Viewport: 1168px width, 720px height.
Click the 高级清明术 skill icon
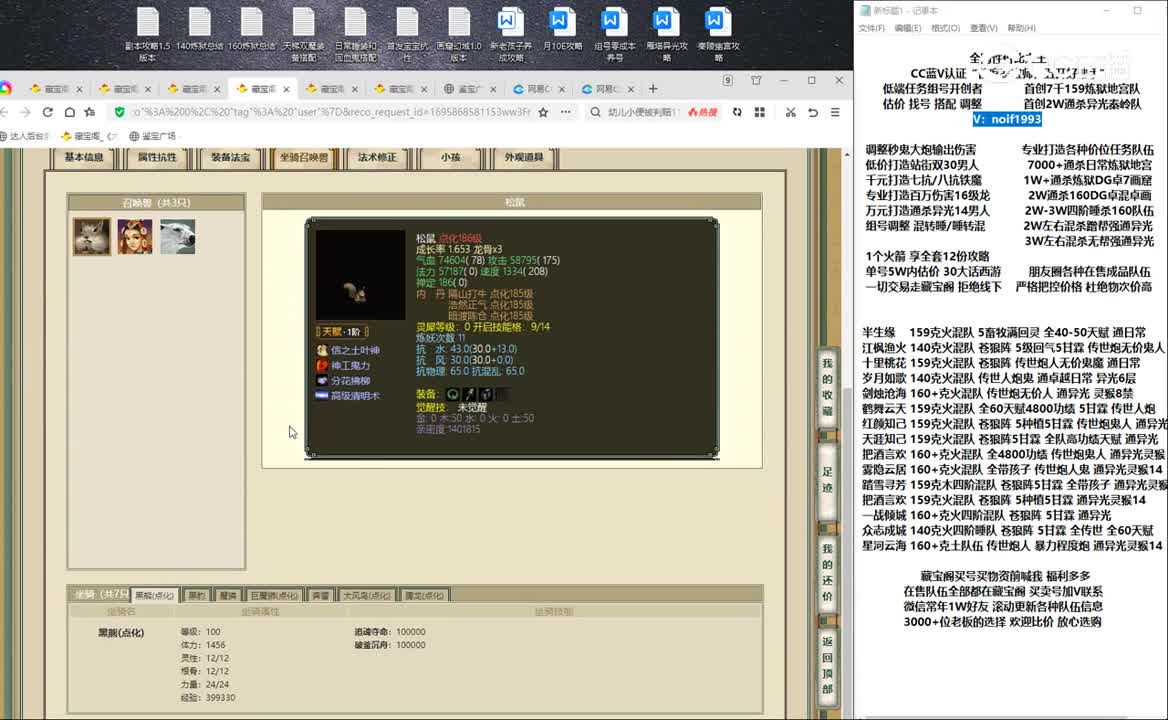click(322, 396)
